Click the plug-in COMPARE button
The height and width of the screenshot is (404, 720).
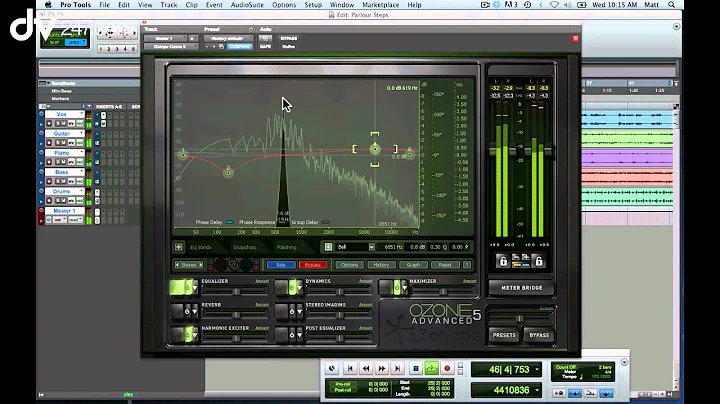(239, 47)
